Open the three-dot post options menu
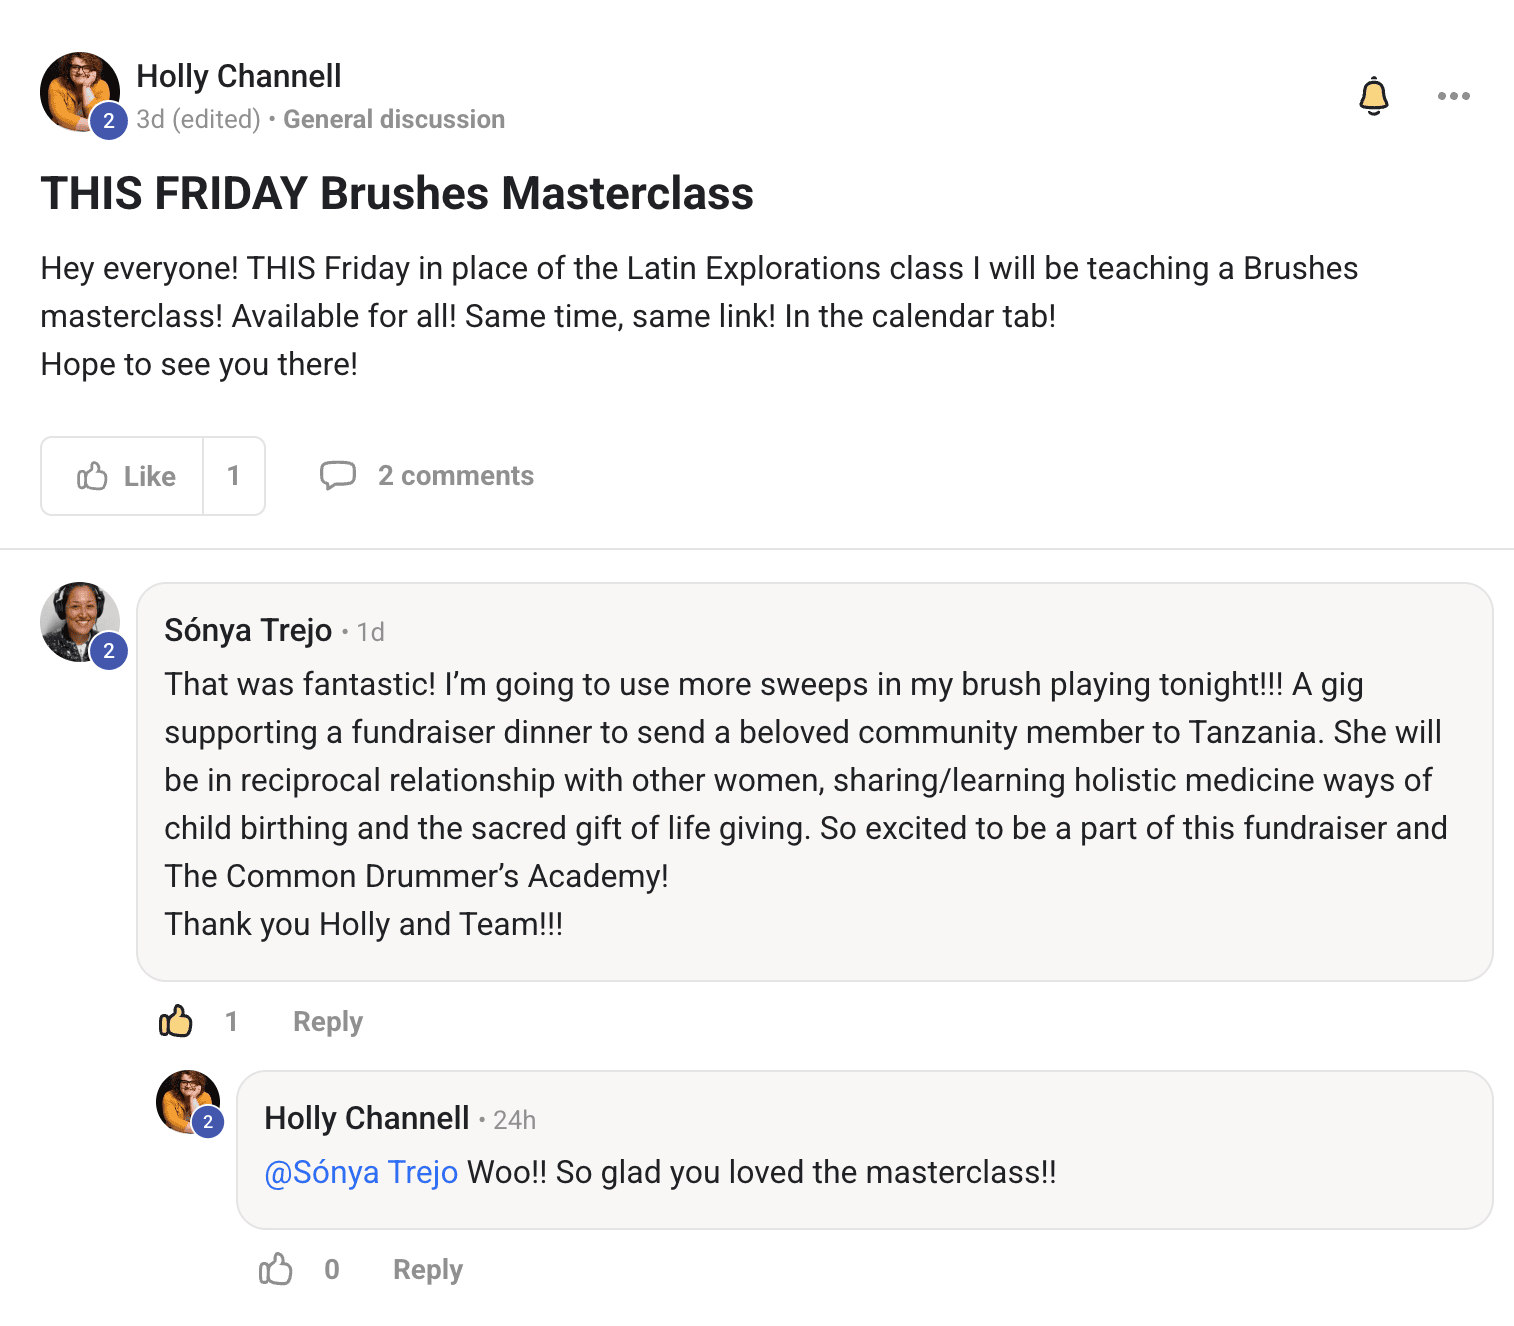 pyautogui.click(x=1453, y=96)
